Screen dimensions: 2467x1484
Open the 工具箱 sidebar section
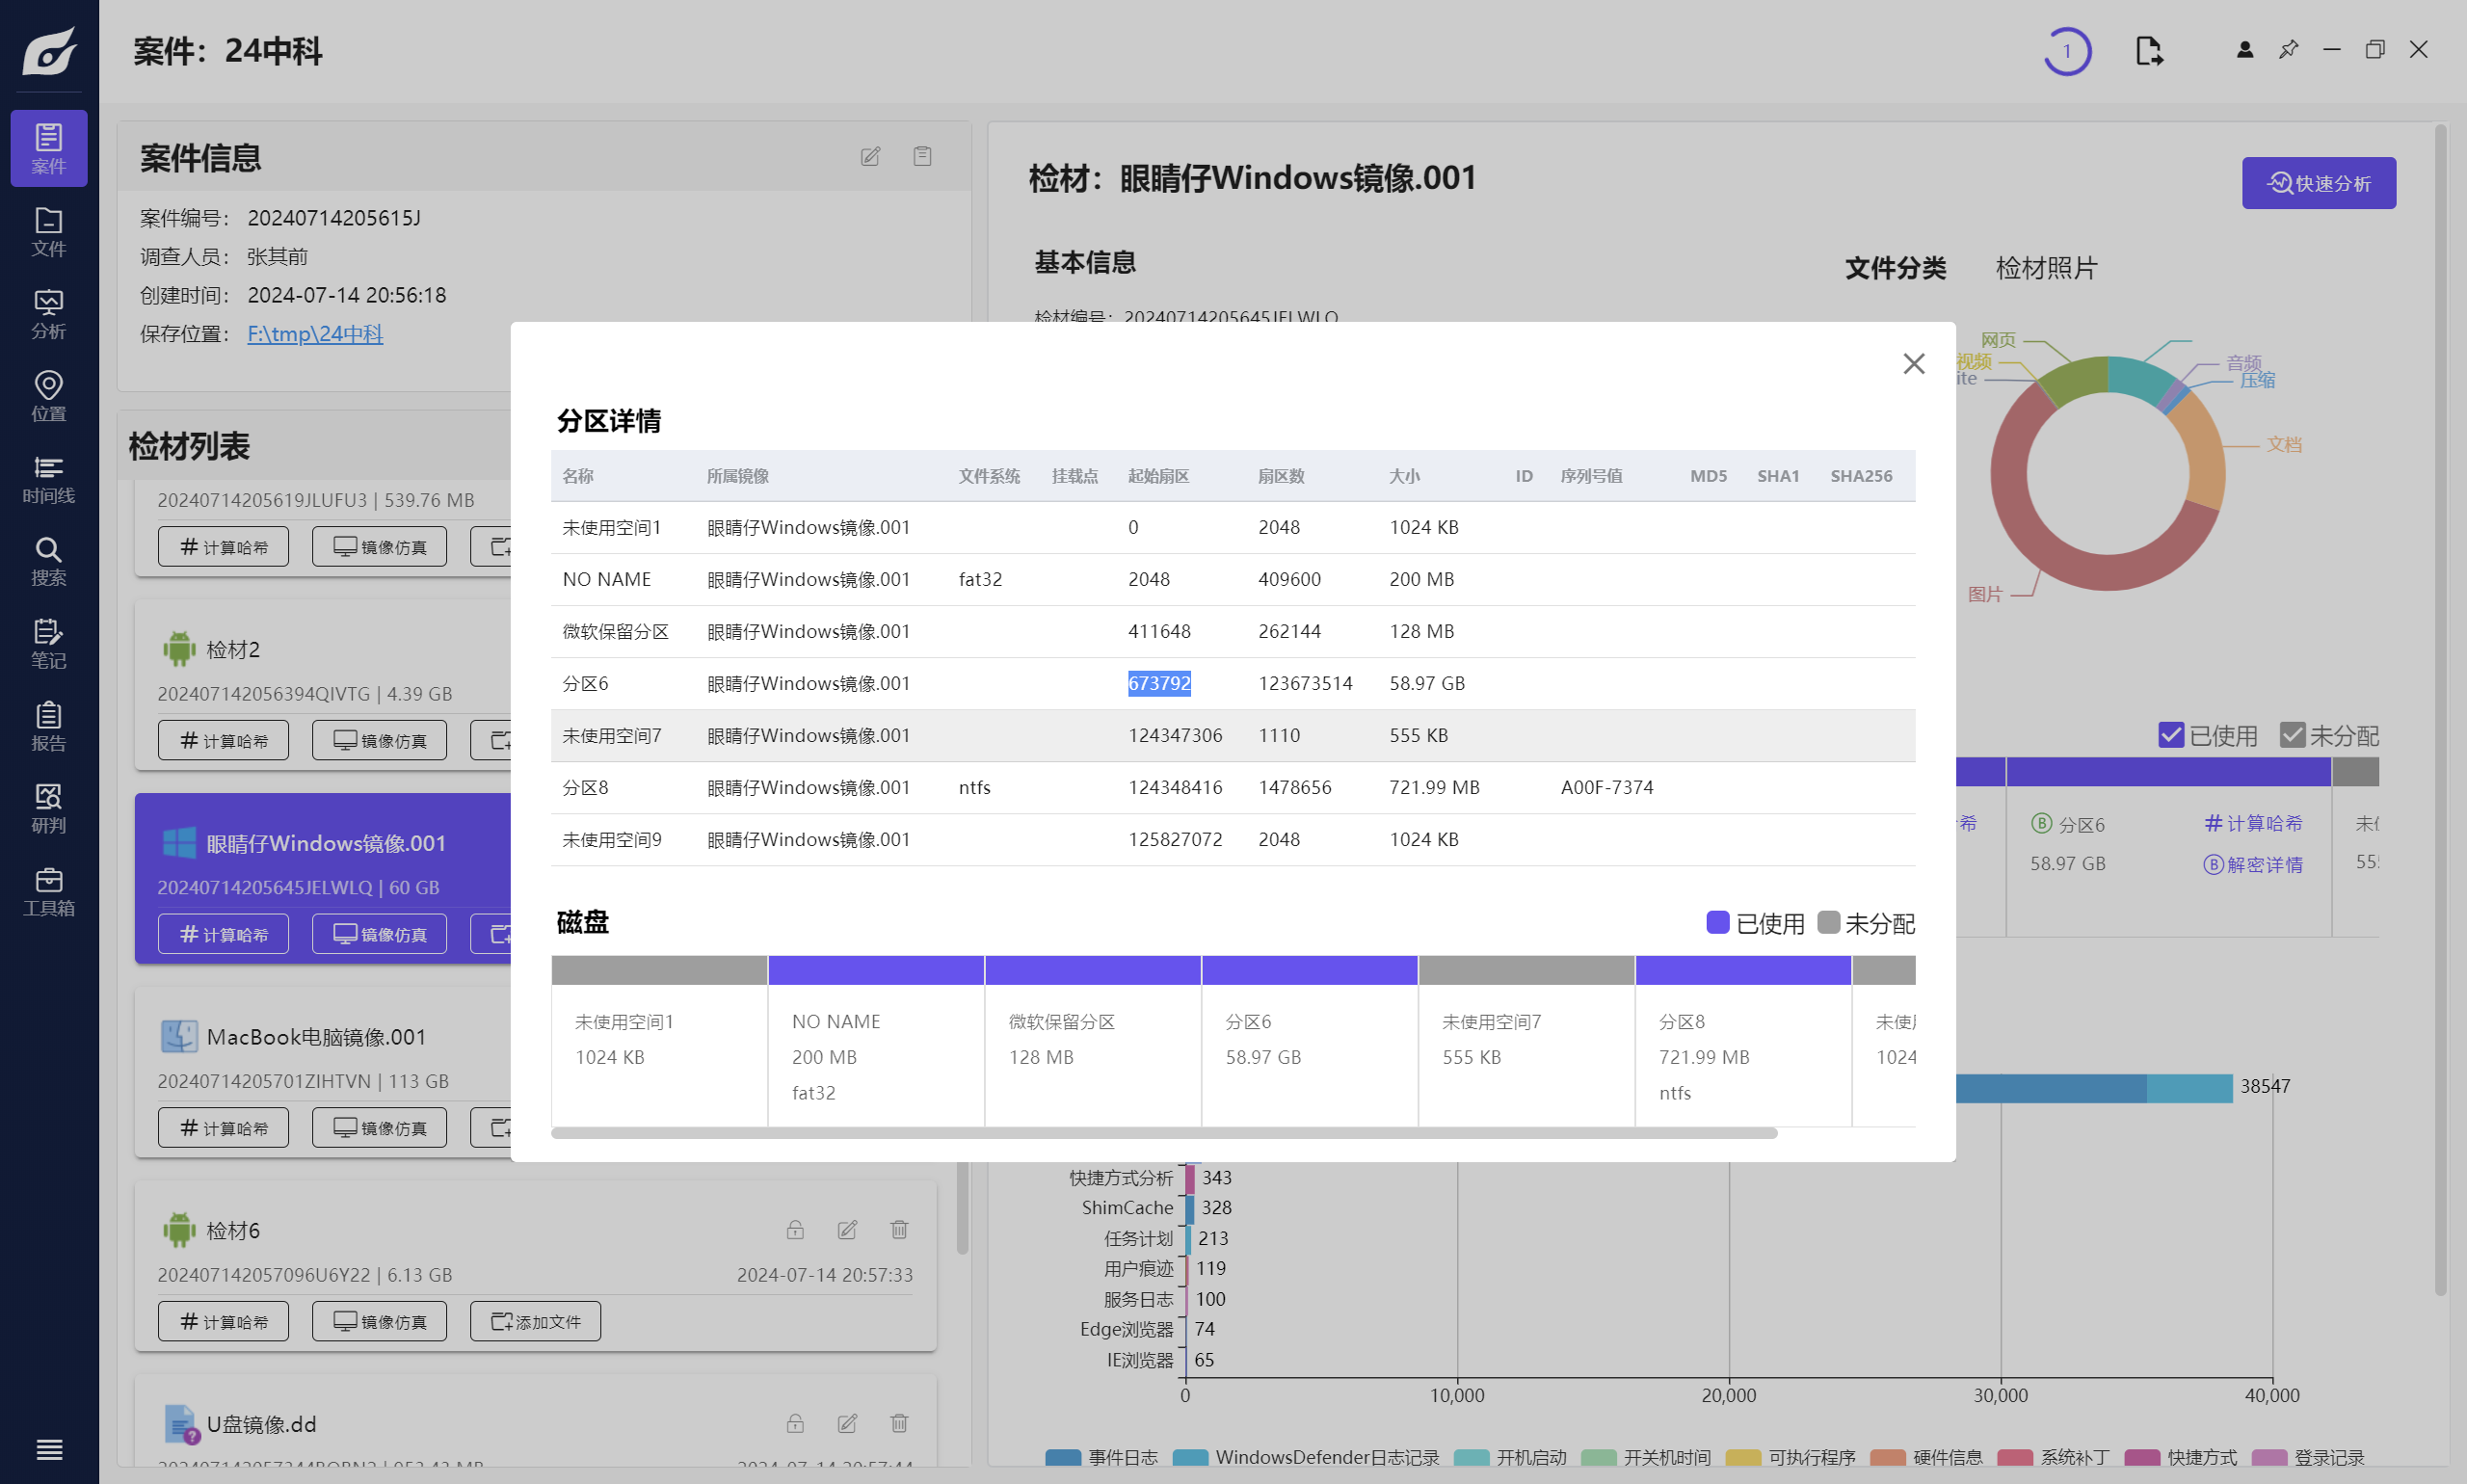(49, 891)
